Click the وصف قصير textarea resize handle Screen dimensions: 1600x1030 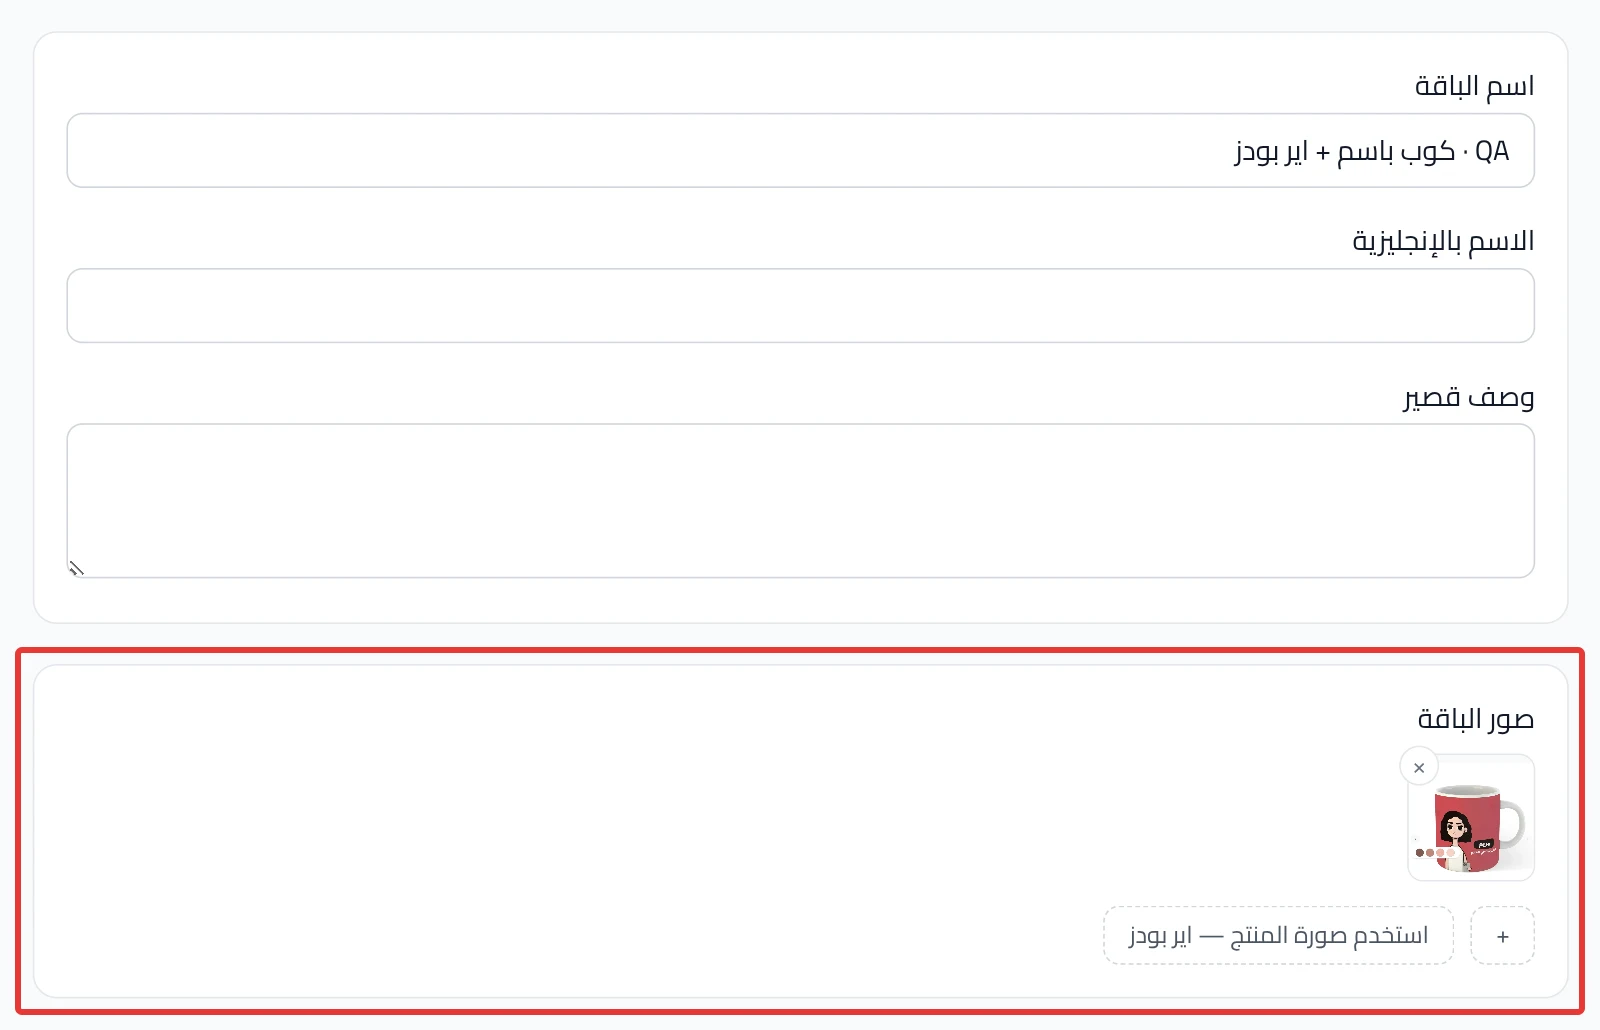[x=76, y=569]
